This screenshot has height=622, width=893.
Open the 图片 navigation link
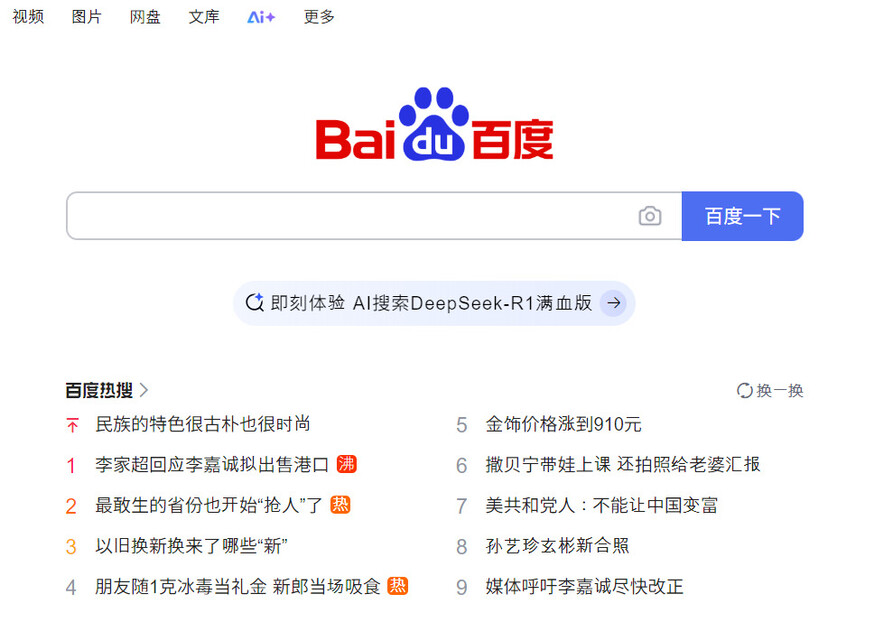click(87, 17)
